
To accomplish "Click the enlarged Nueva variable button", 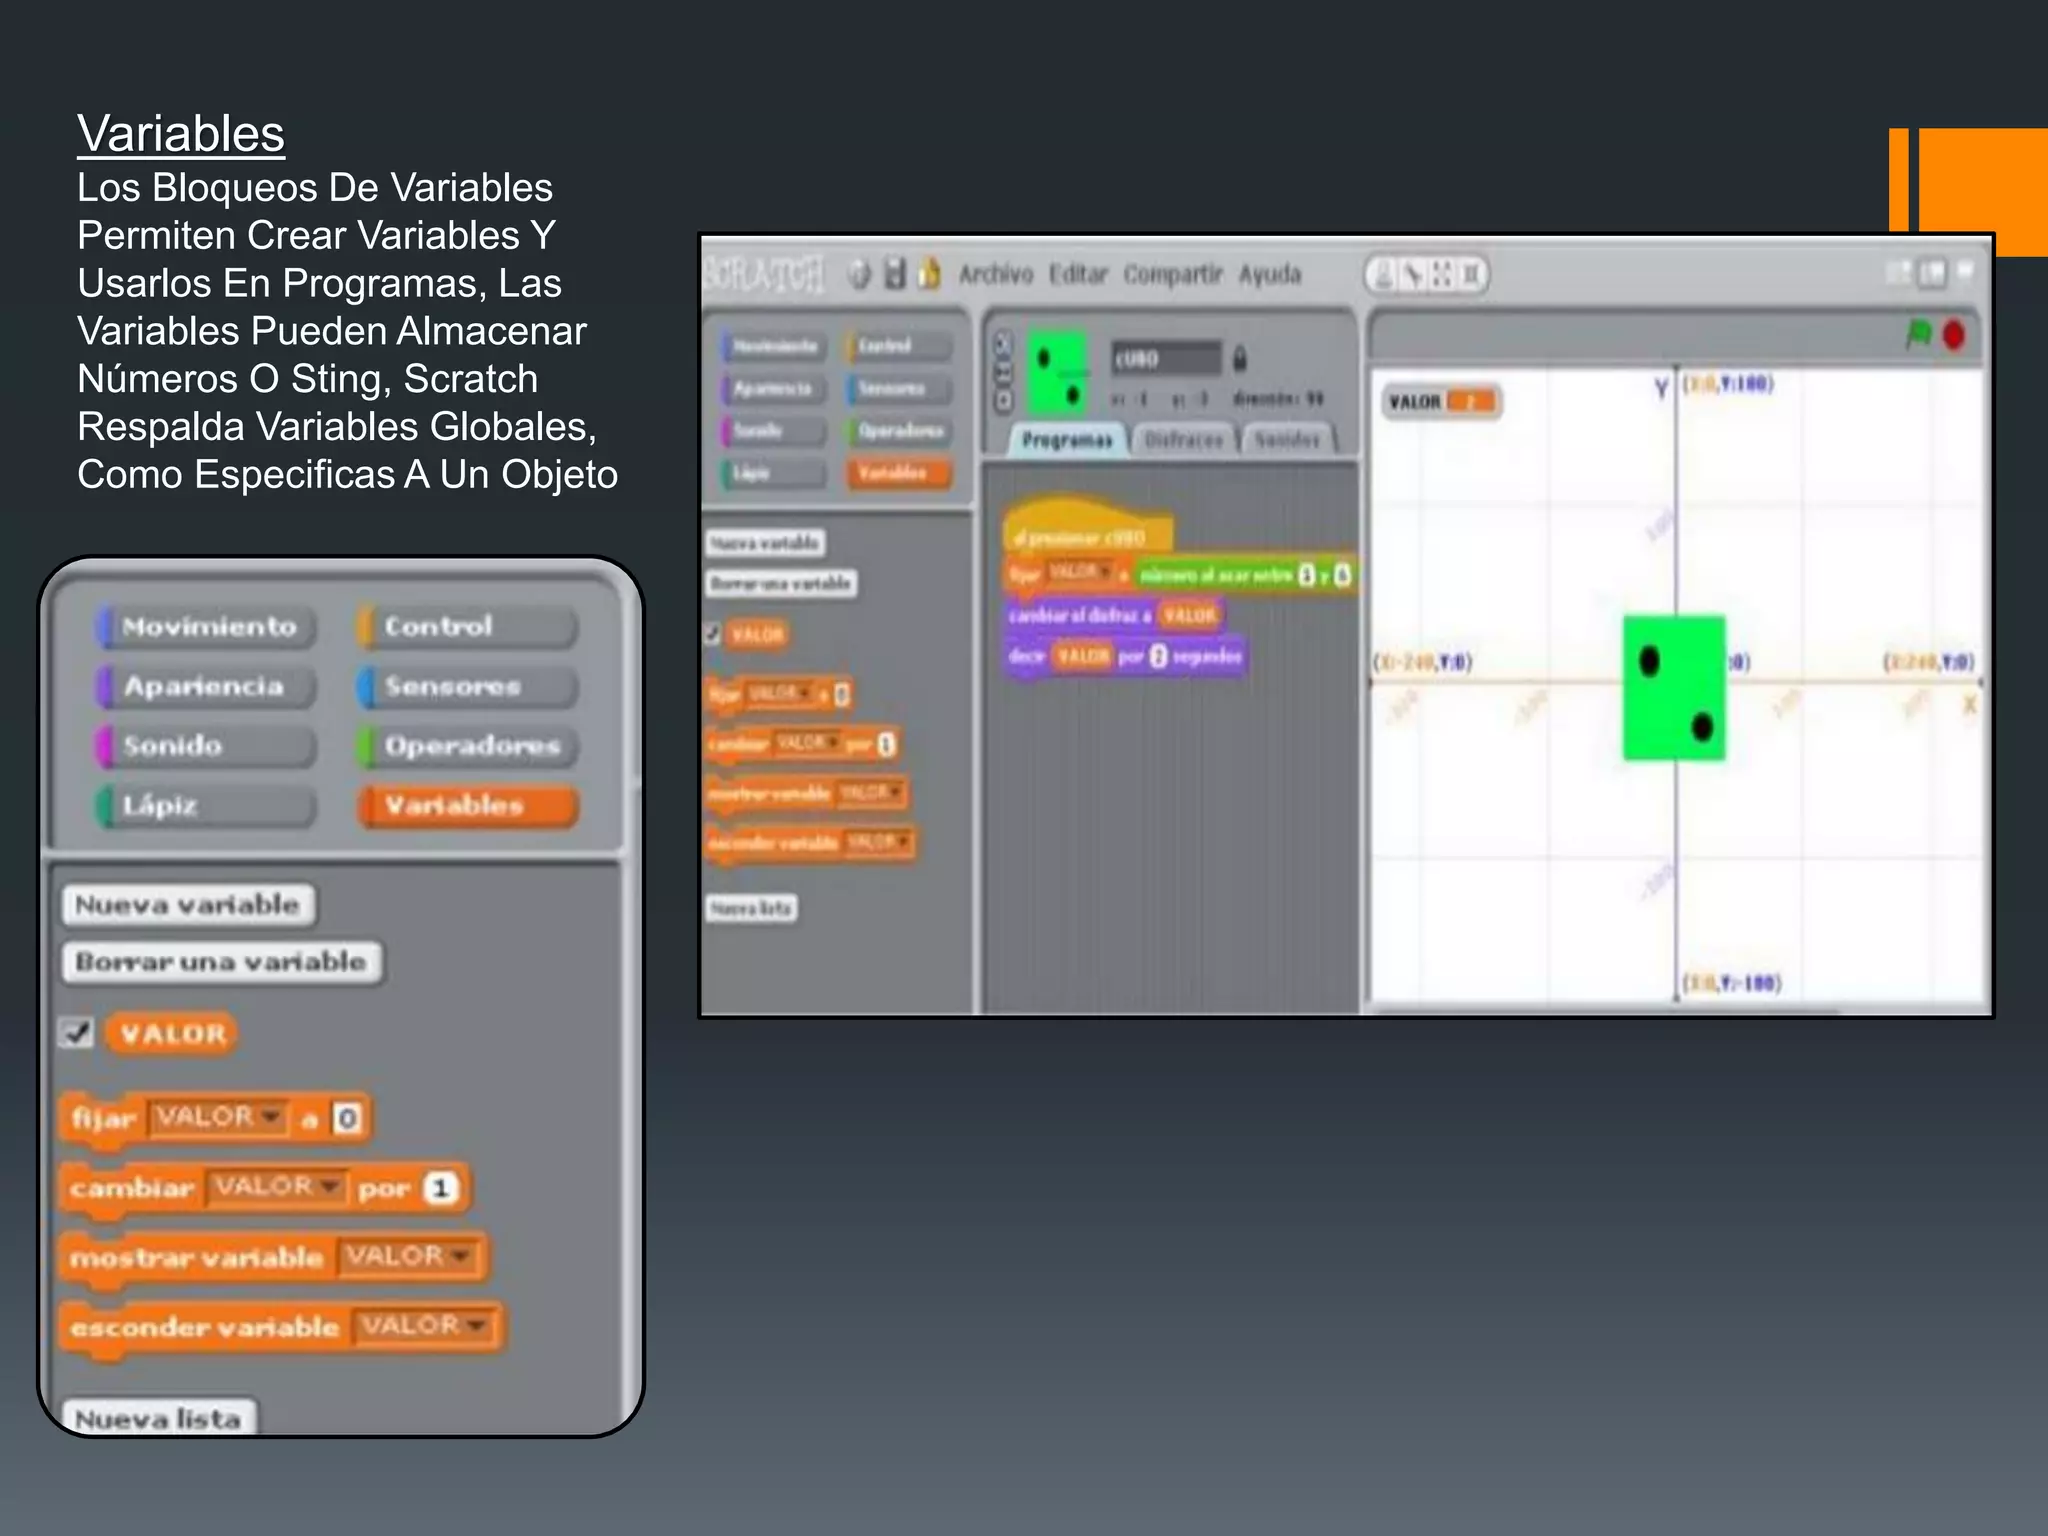I will [188, 905].
